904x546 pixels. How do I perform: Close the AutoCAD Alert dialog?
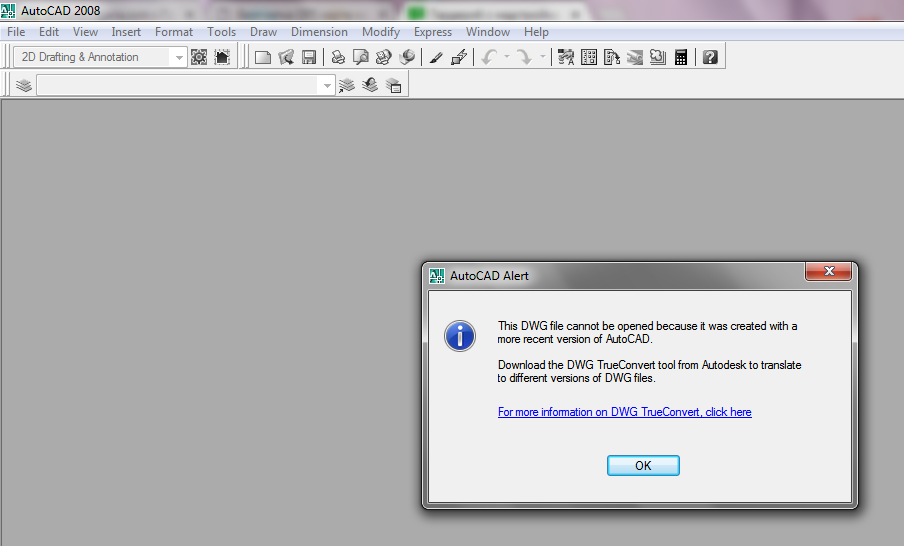pyautogui.click(x=828, y=271)
